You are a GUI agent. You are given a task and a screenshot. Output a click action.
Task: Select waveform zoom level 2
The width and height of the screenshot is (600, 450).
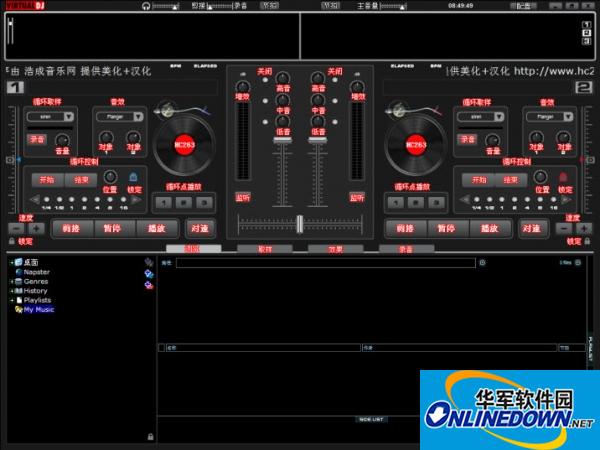click(586, 33)
